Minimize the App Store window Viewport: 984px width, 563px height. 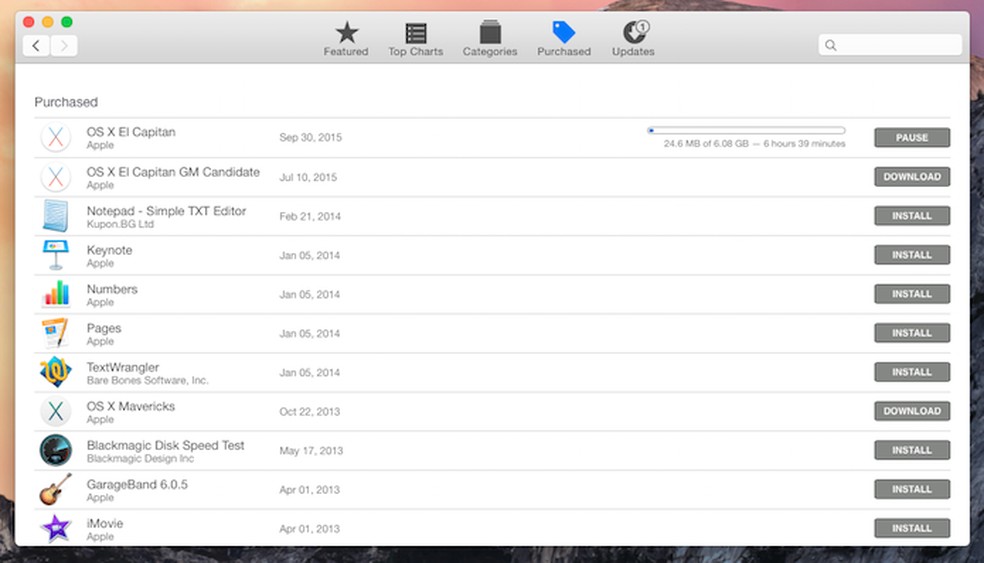click(x=48, y=22)
